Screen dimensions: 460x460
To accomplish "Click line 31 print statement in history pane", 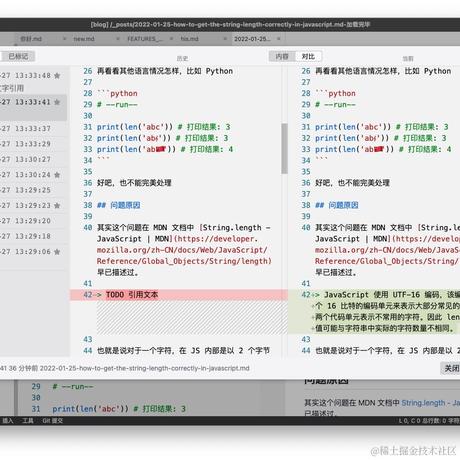I will click(x=164, y=127).
